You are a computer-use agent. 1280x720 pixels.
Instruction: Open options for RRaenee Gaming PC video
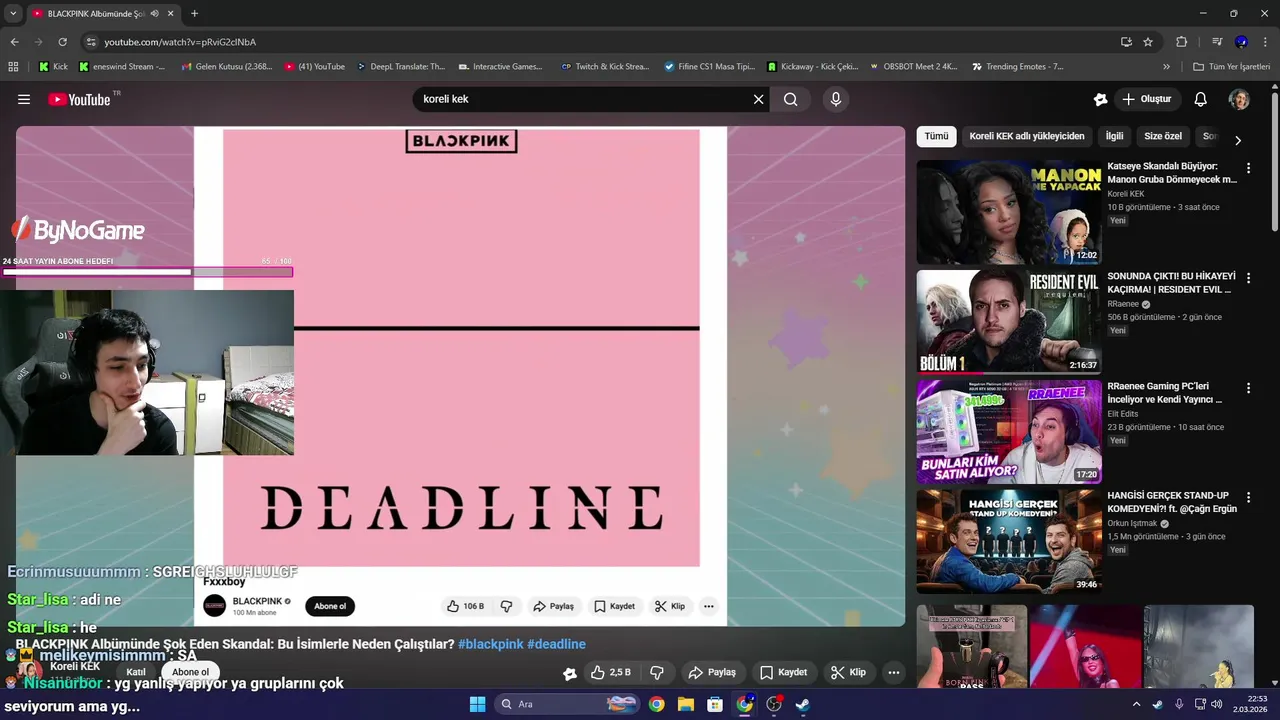[1248, 388]
